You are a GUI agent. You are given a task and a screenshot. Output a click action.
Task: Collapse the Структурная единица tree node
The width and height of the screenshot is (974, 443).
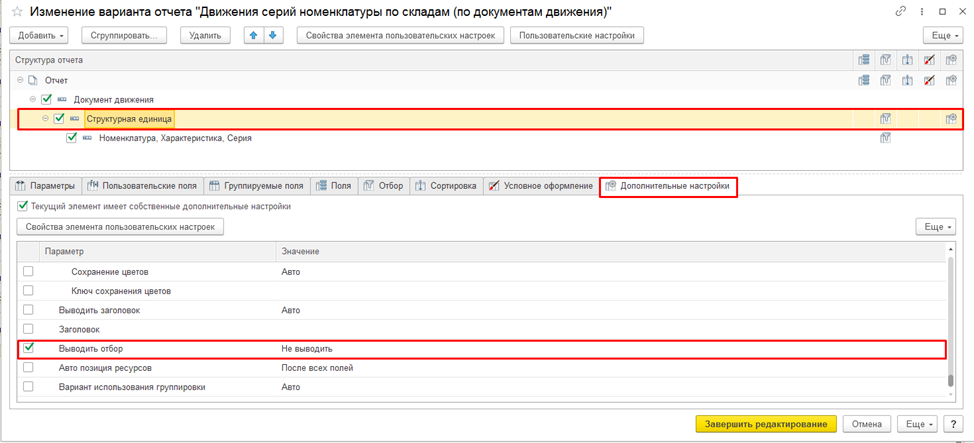[45, 119]
